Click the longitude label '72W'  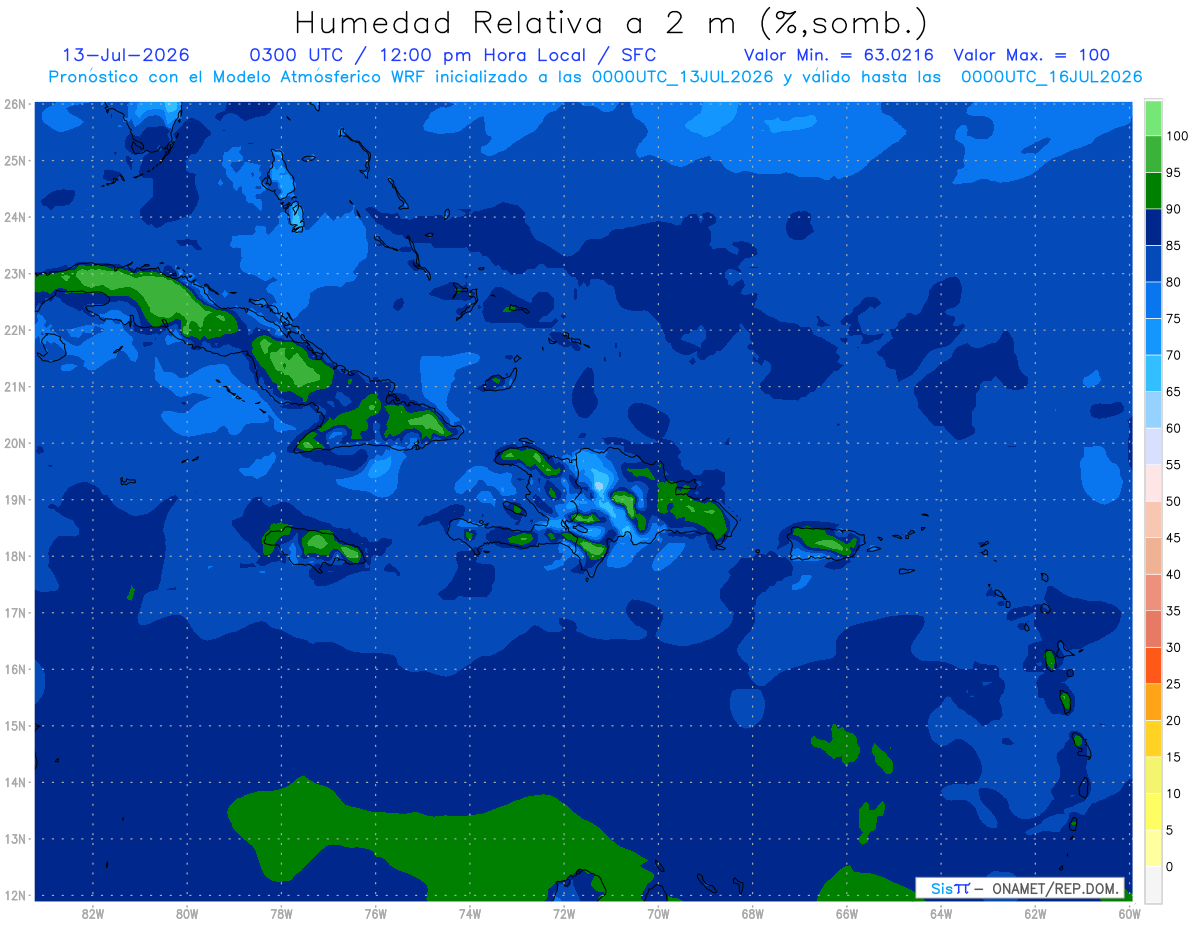pos(564,914)
